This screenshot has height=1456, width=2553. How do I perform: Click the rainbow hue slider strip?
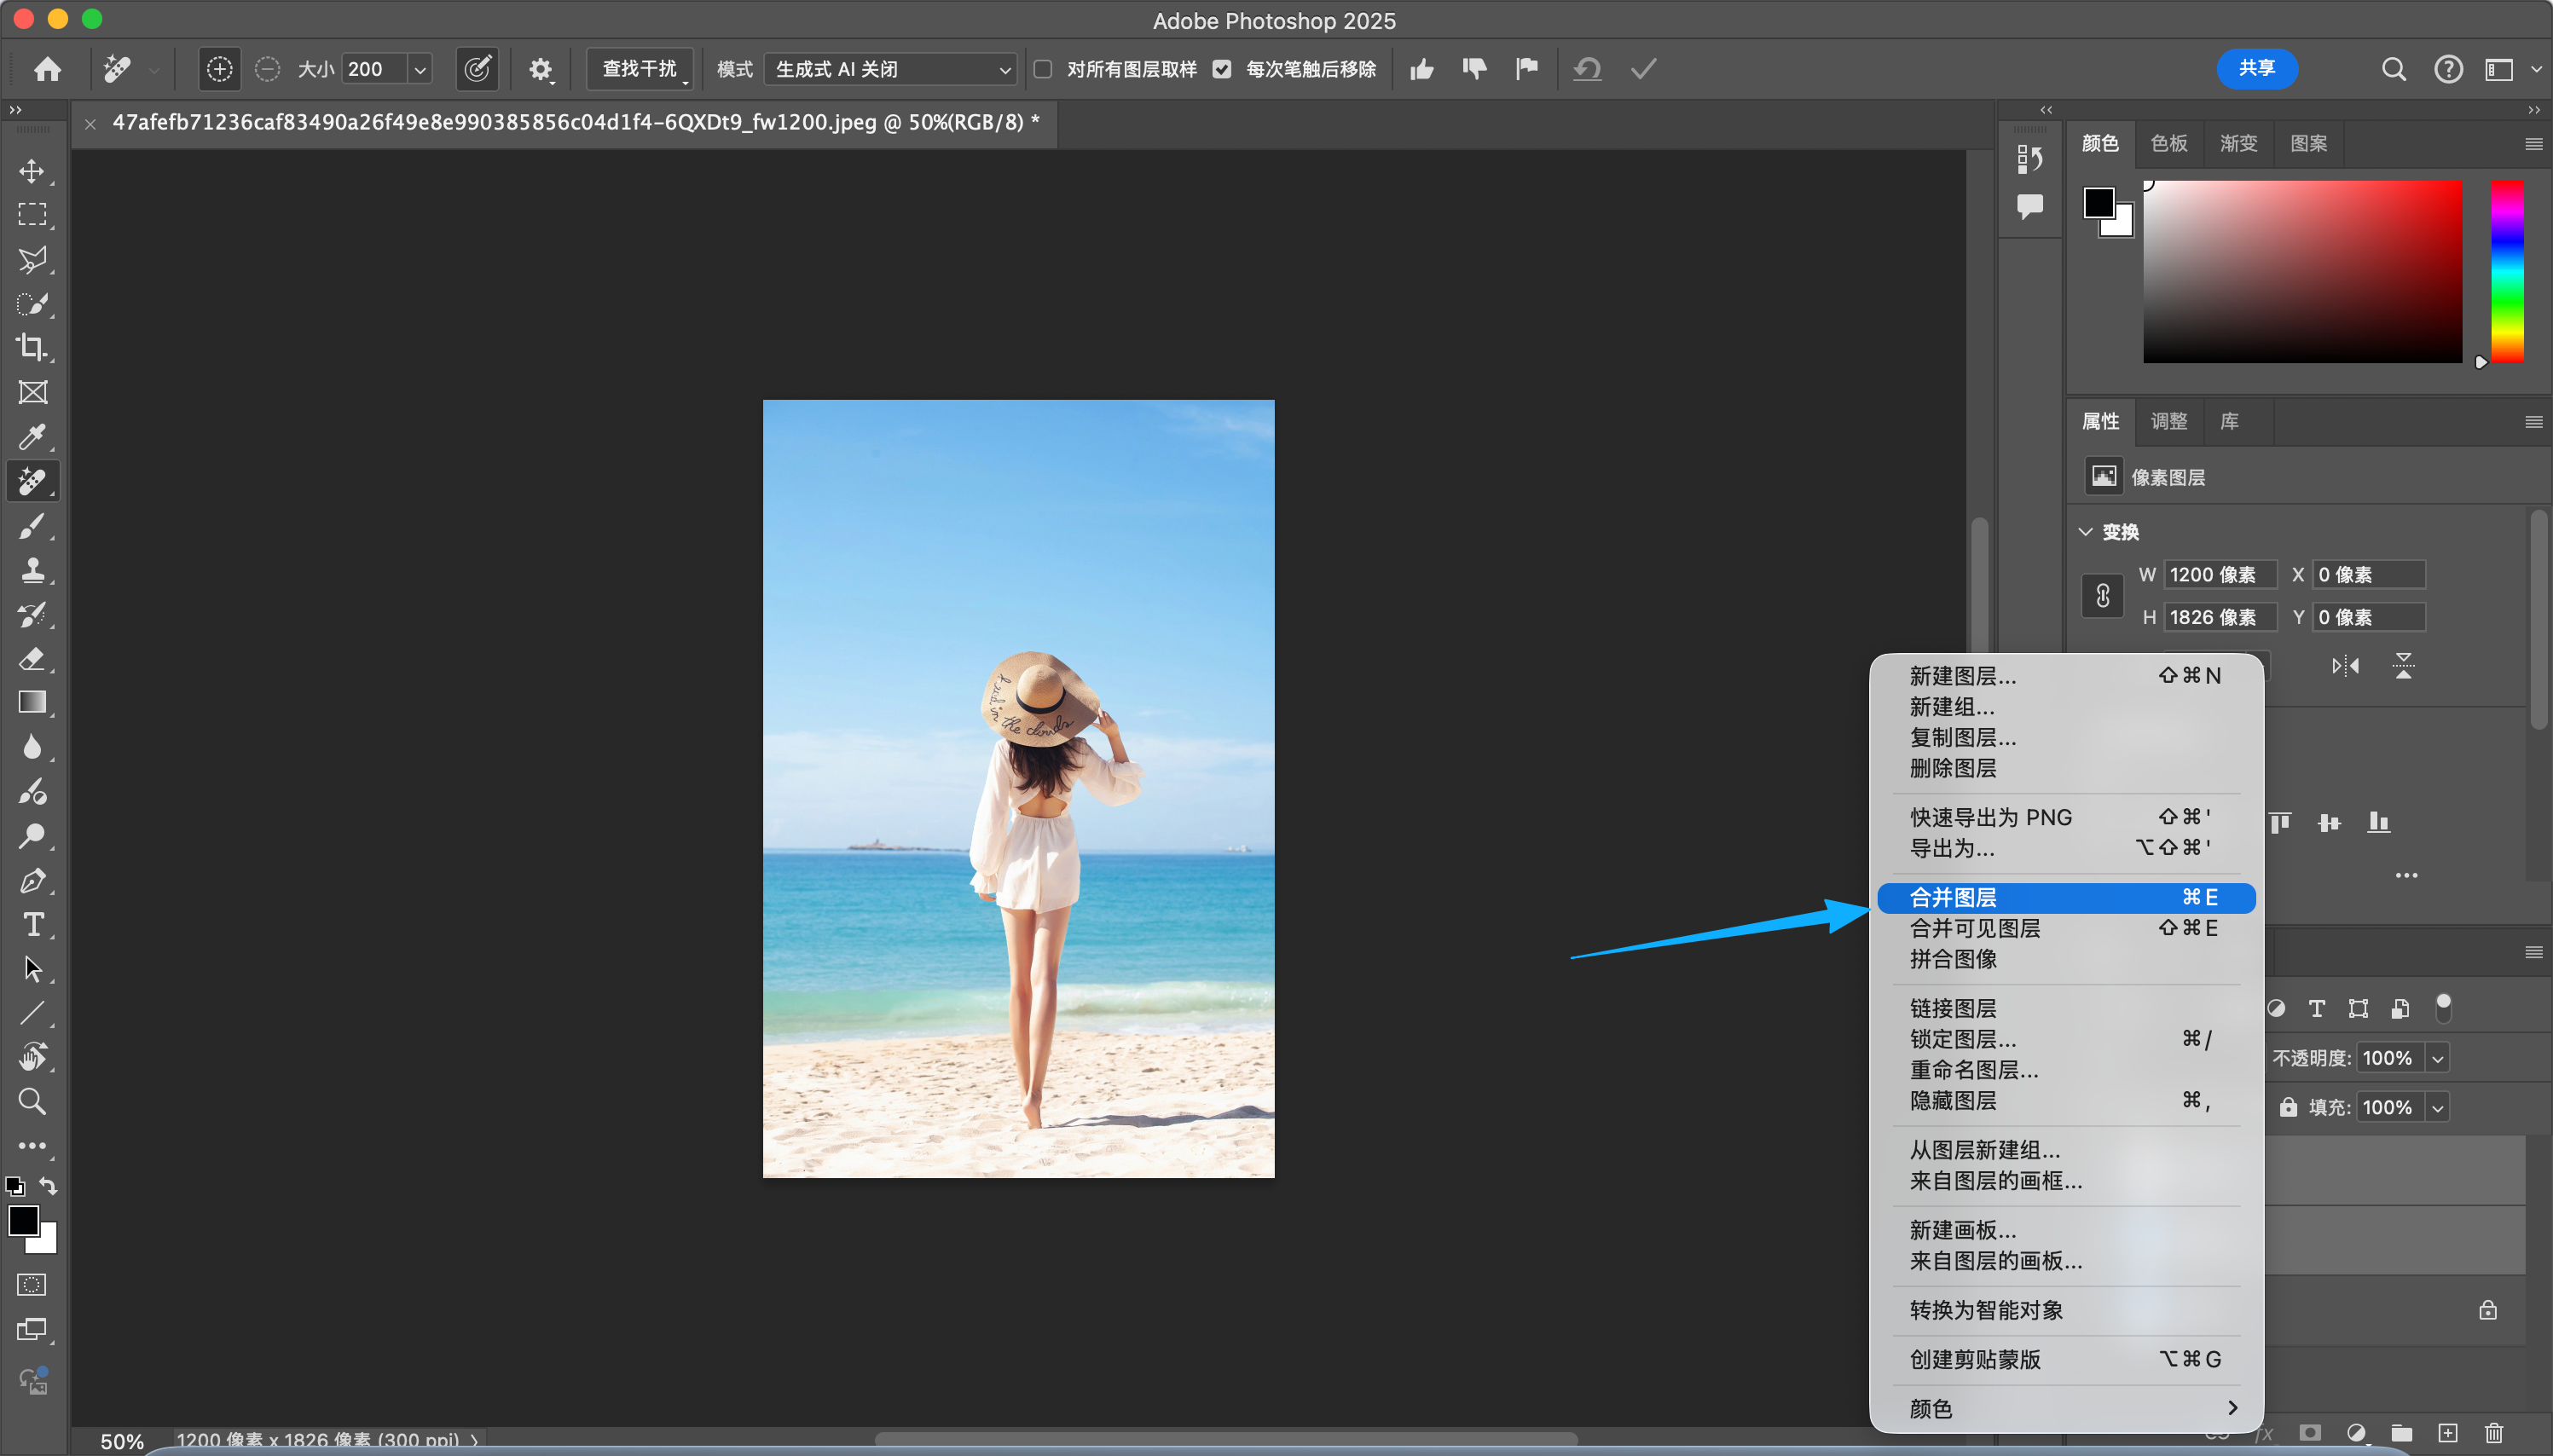point(2506,272)
